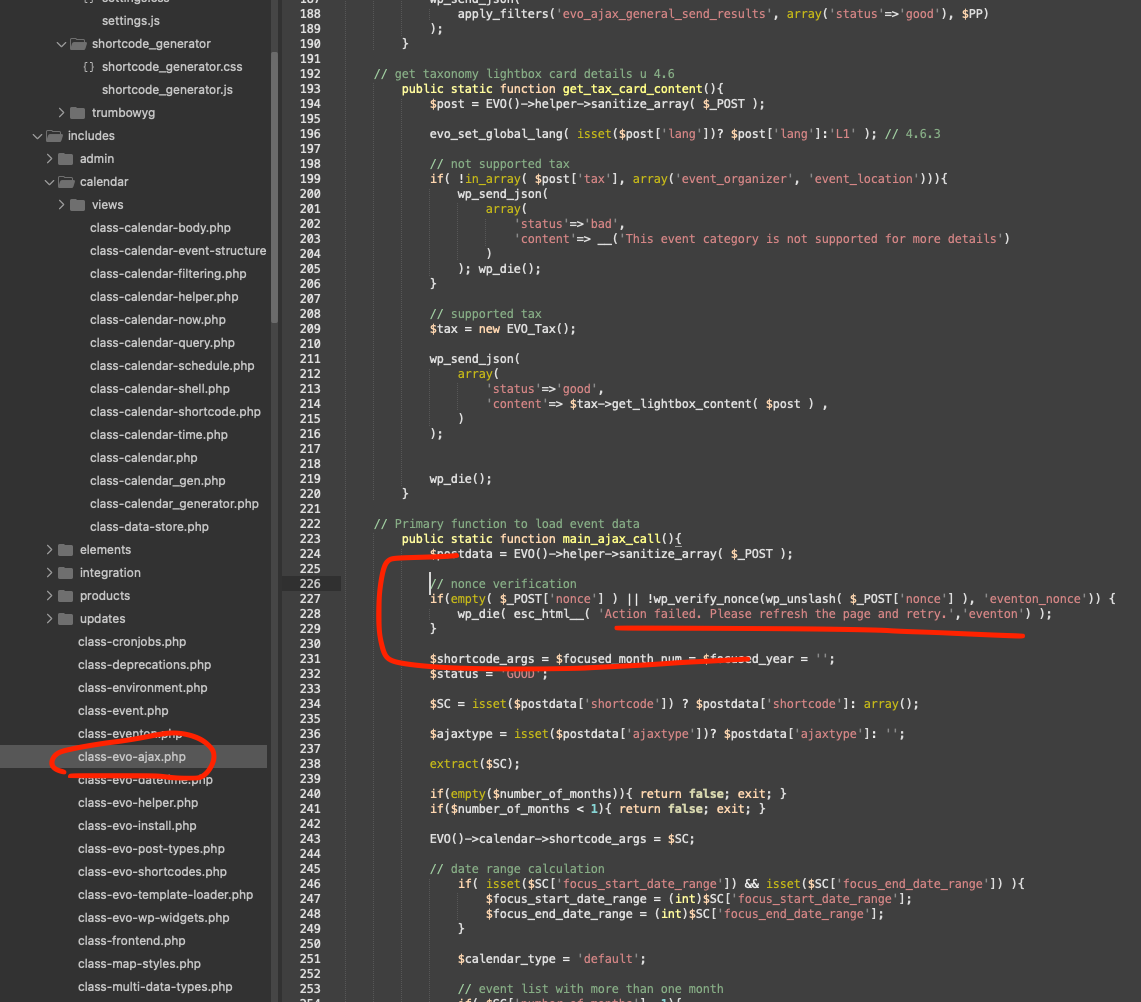
Task: Open class-multi-data-types.php
Action: pyautogui.click(x=155, y=987)
